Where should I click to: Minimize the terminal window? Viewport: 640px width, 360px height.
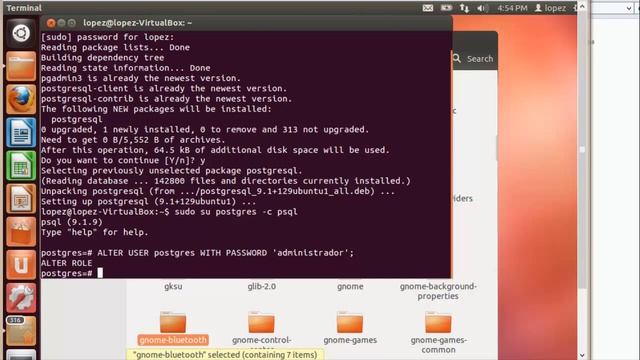(61, 23)
